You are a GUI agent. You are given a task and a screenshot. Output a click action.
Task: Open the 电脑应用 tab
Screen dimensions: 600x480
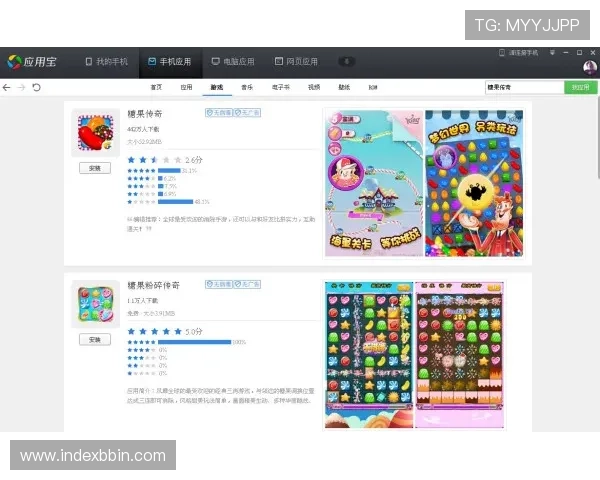click(x=233, y=62)
